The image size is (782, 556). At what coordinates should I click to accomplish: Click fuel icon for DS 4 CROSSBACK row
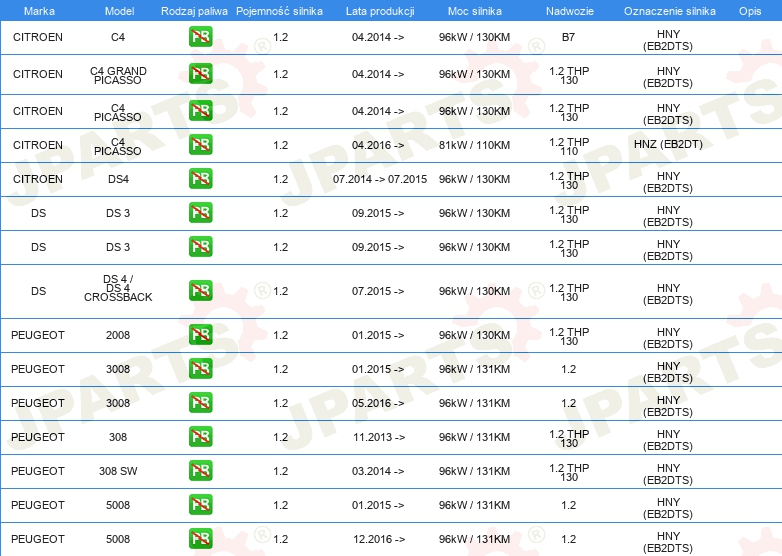click(200, 291)
